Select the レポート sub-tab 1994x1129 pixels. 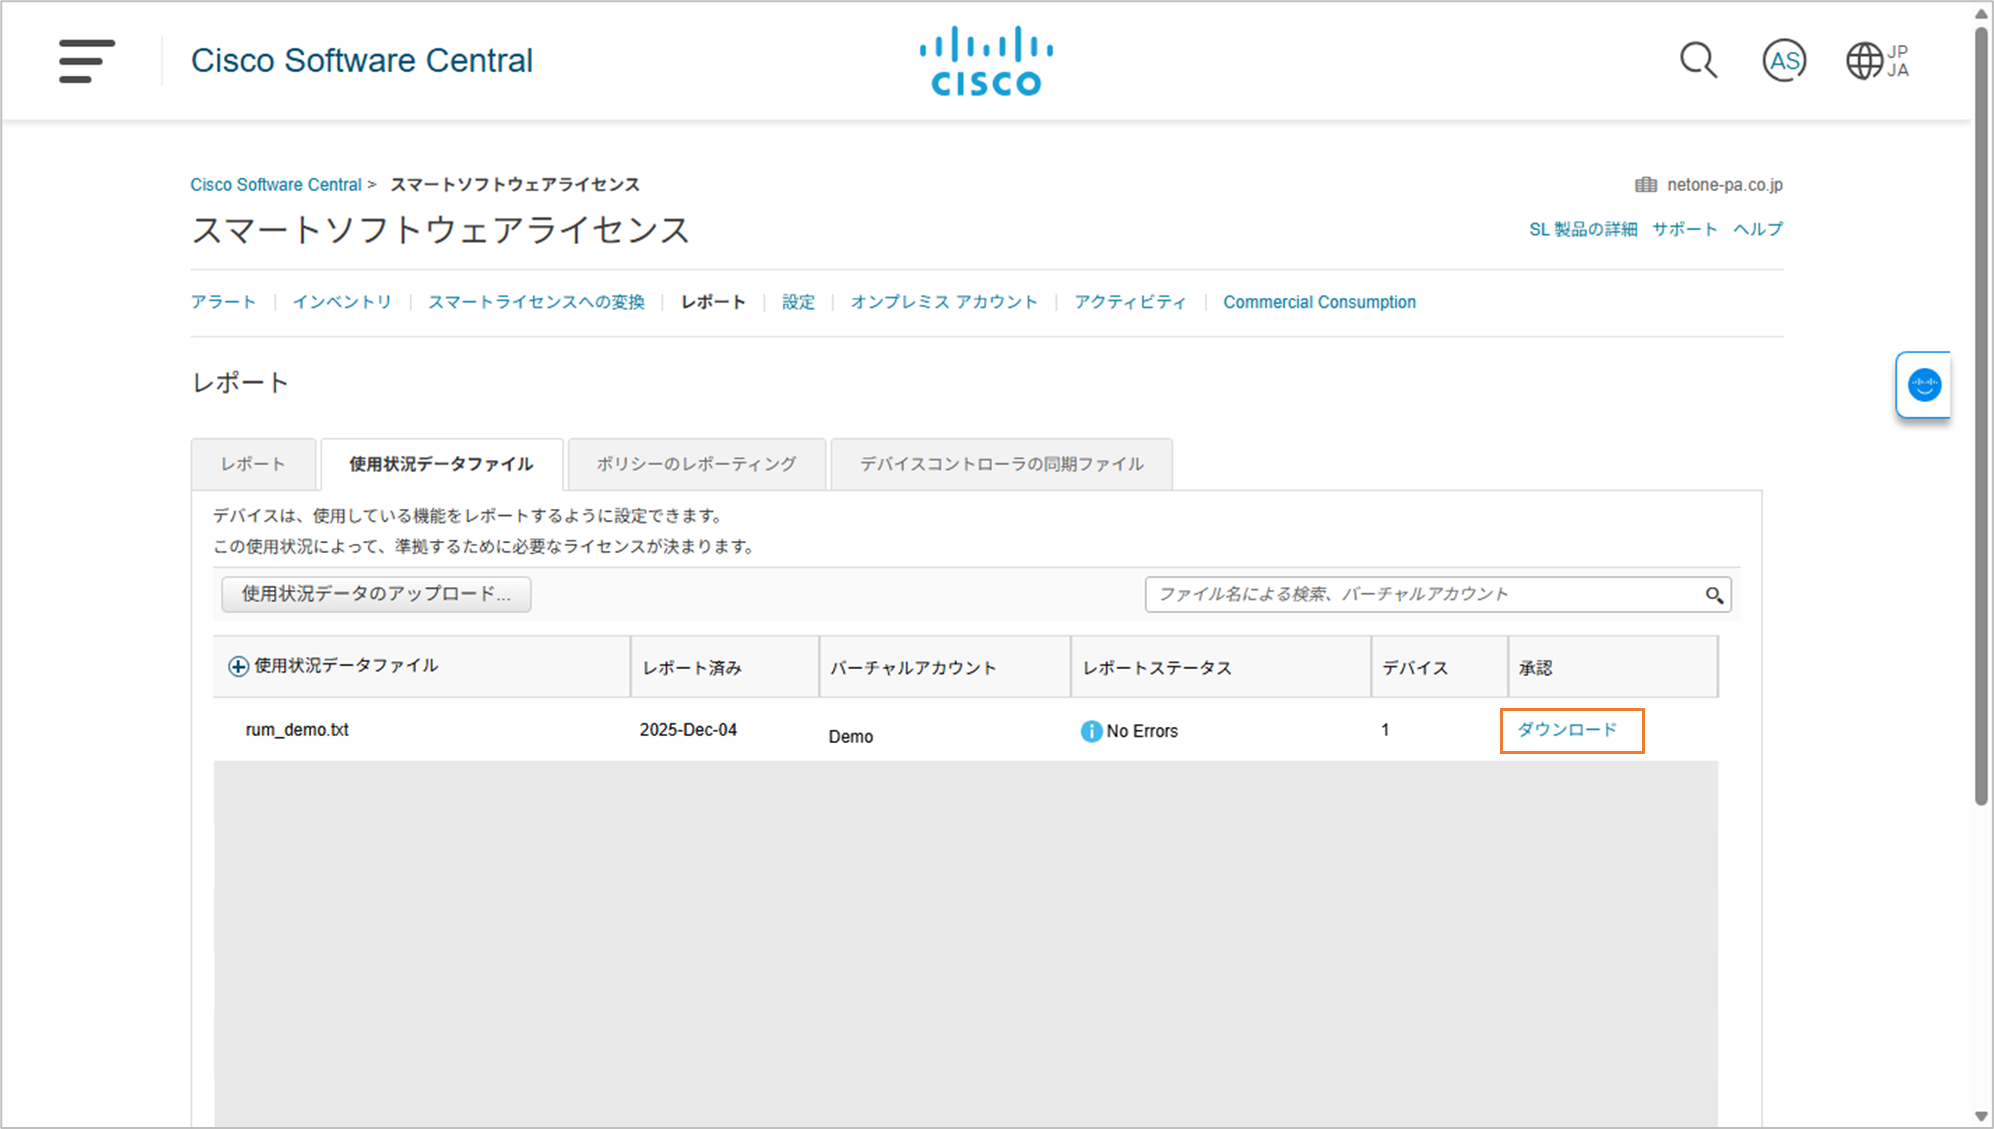(x=253, y=464)
